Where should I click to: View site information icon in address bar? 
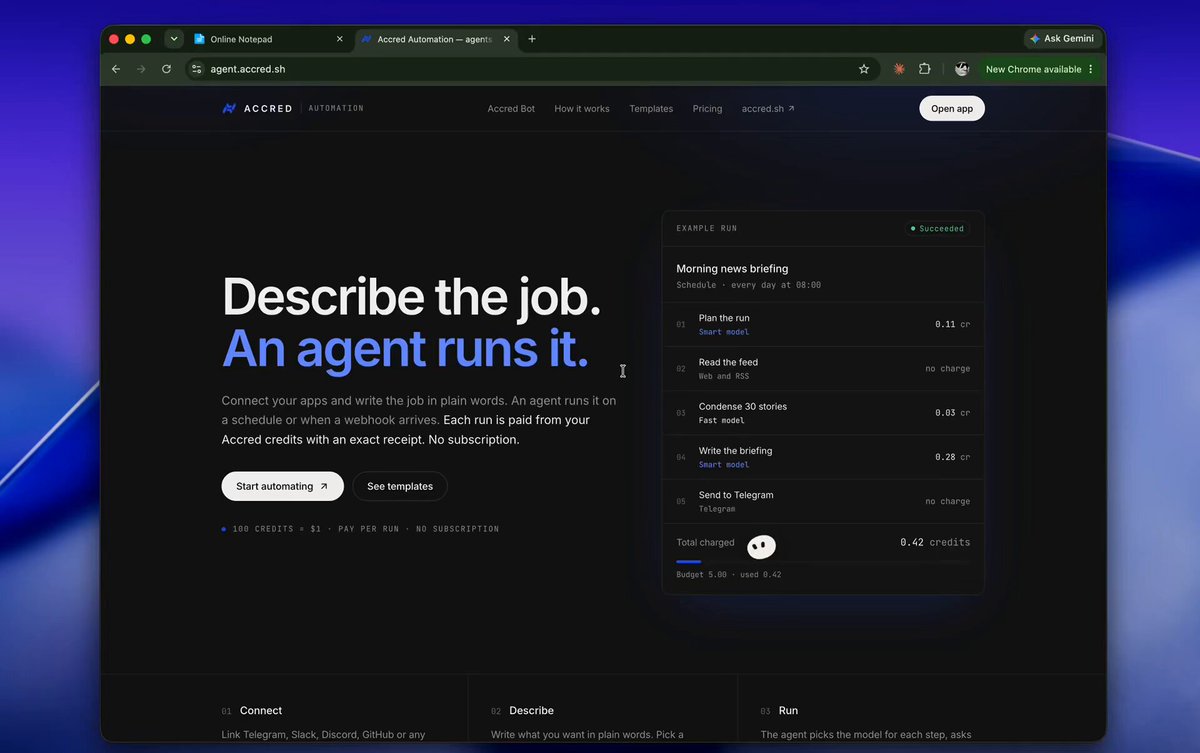click(196, 69)
